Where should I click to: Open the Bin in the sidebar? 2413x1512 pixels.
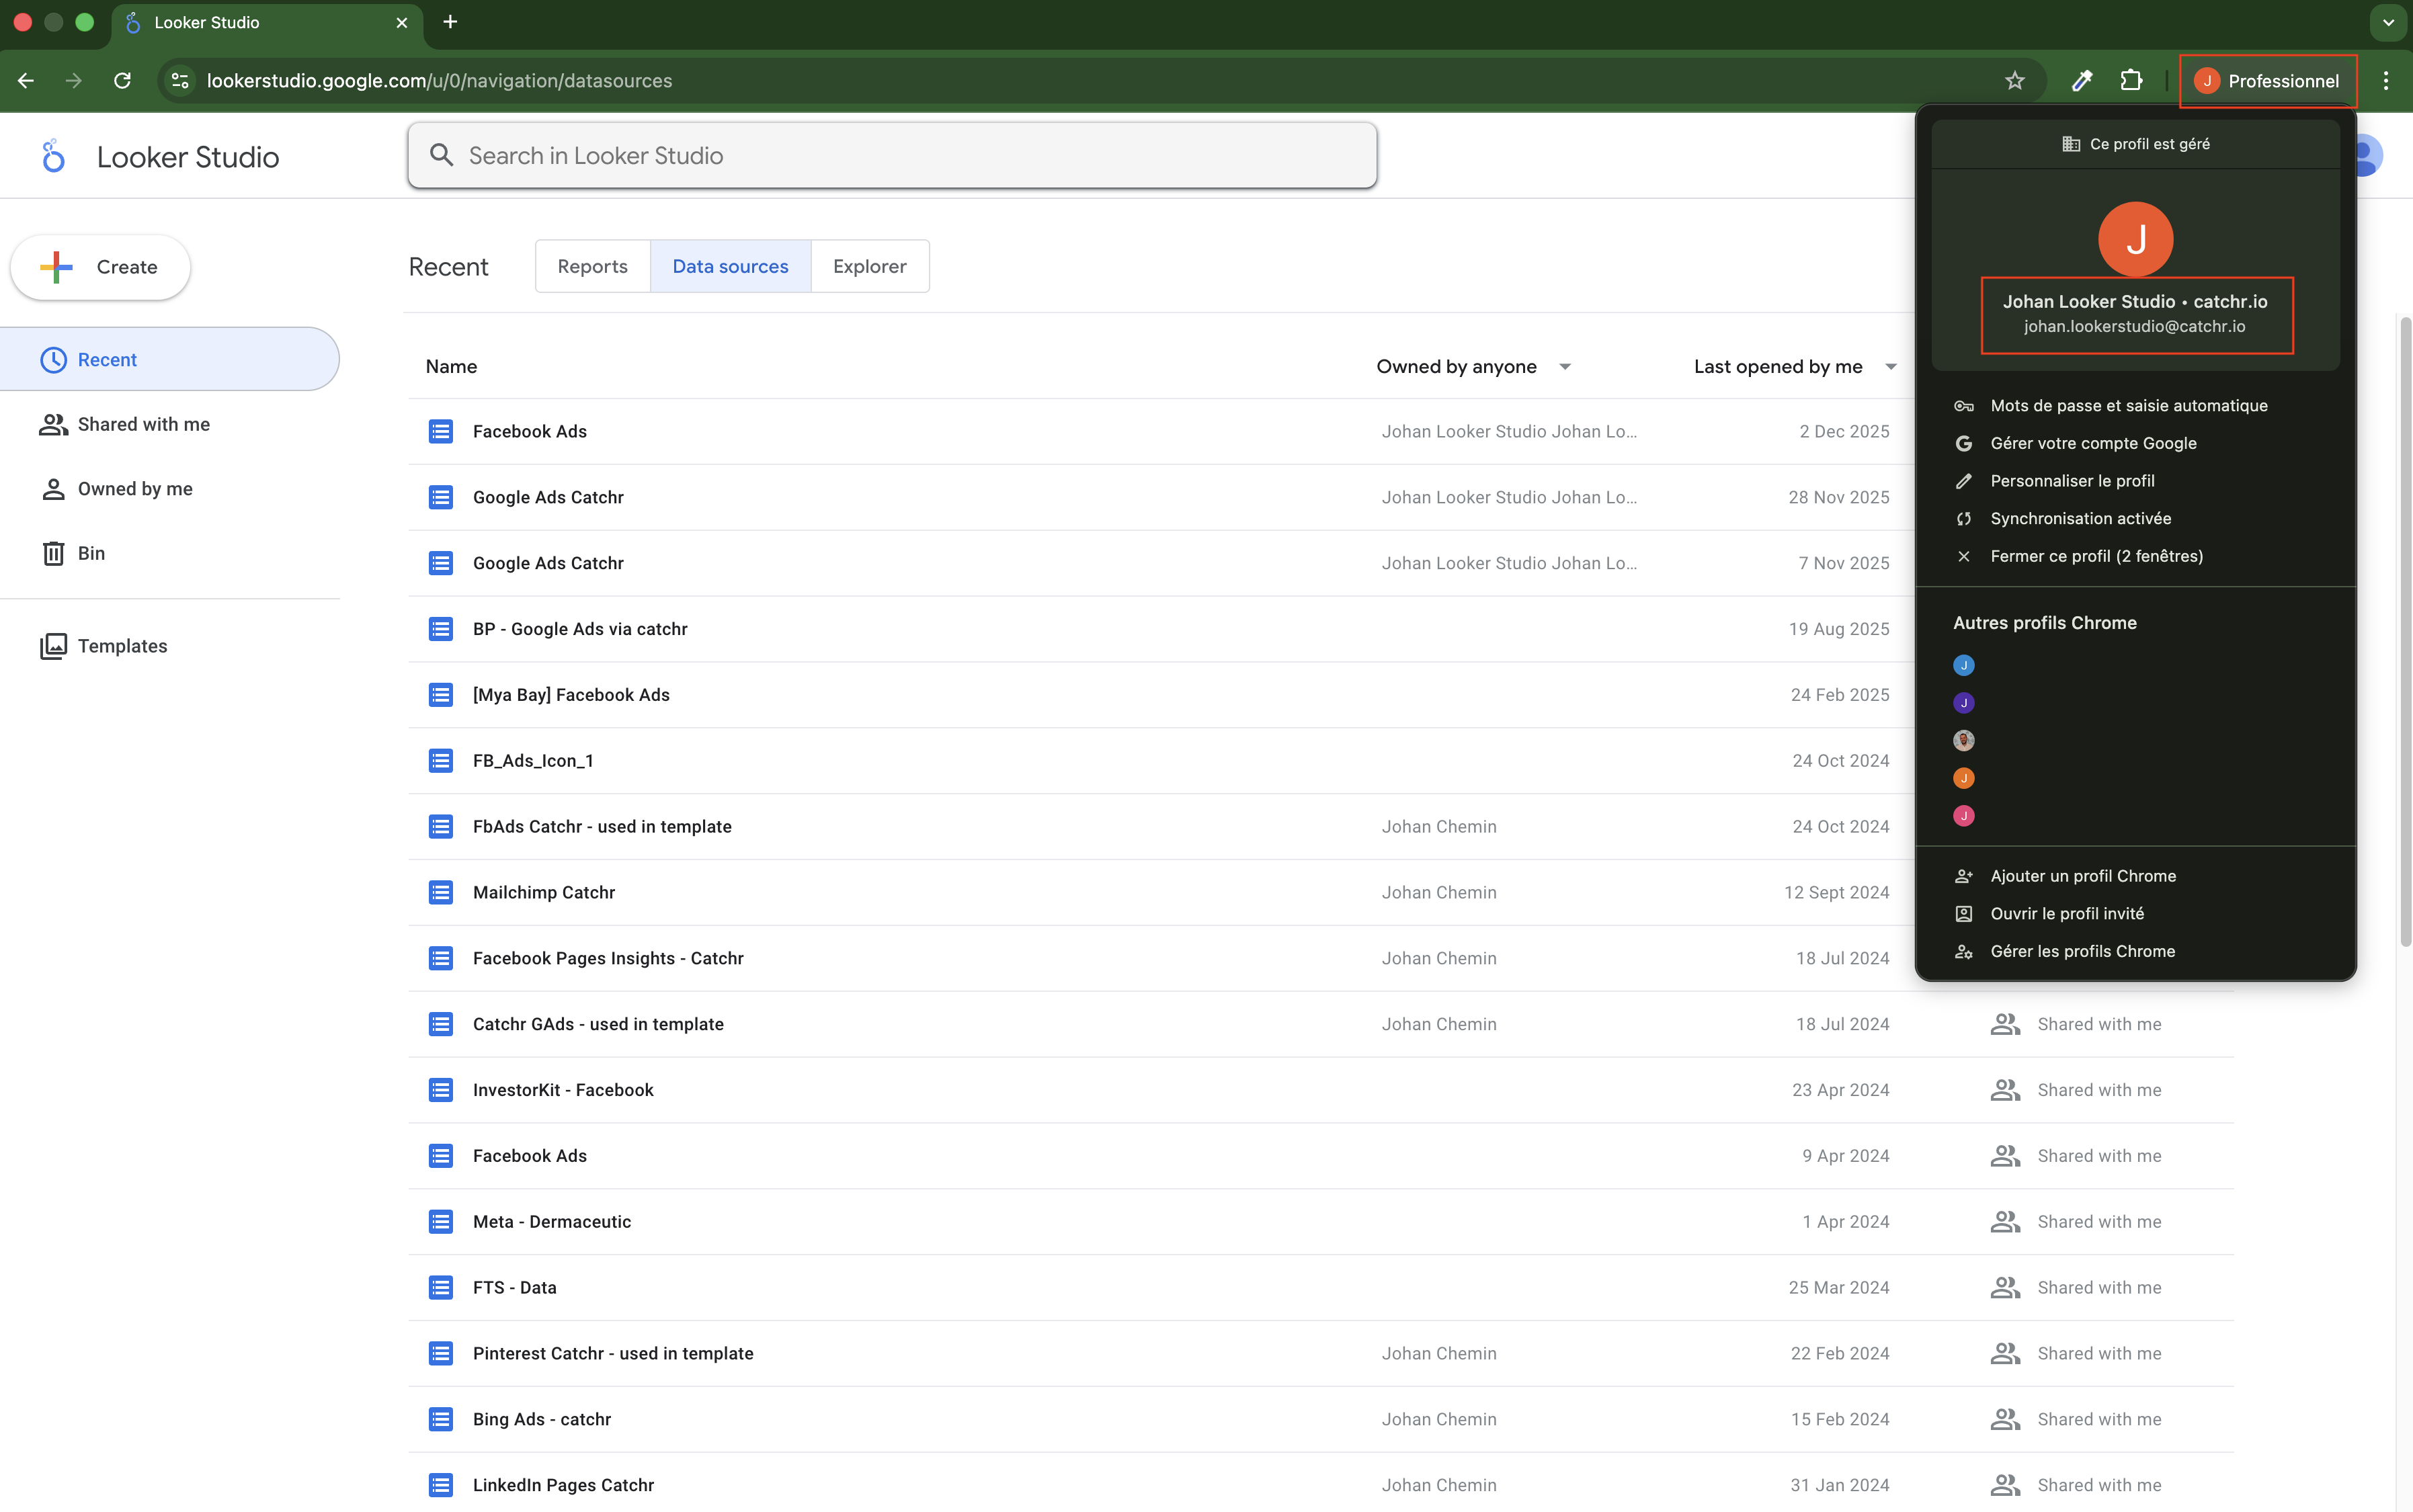(x=90, y=553)
